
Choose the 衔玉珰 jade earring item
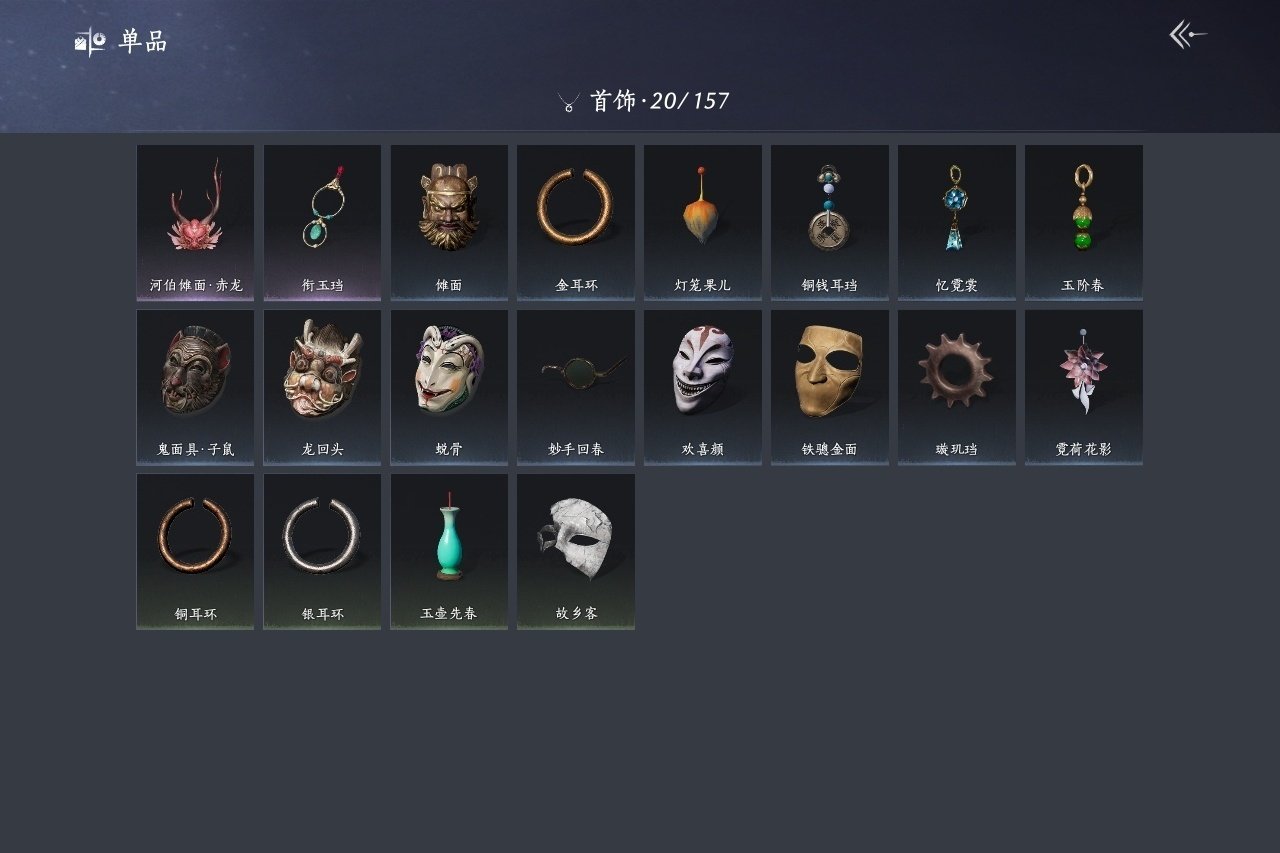pyautogui.click(x=322, y=222)
